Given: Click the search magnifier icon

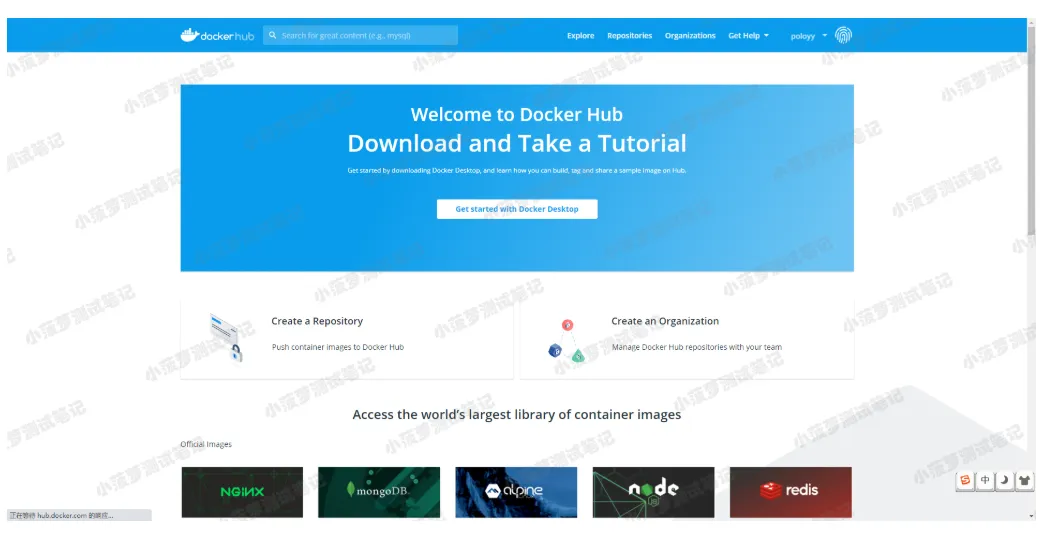Looking at the screenshot, I should pos(272,35).
